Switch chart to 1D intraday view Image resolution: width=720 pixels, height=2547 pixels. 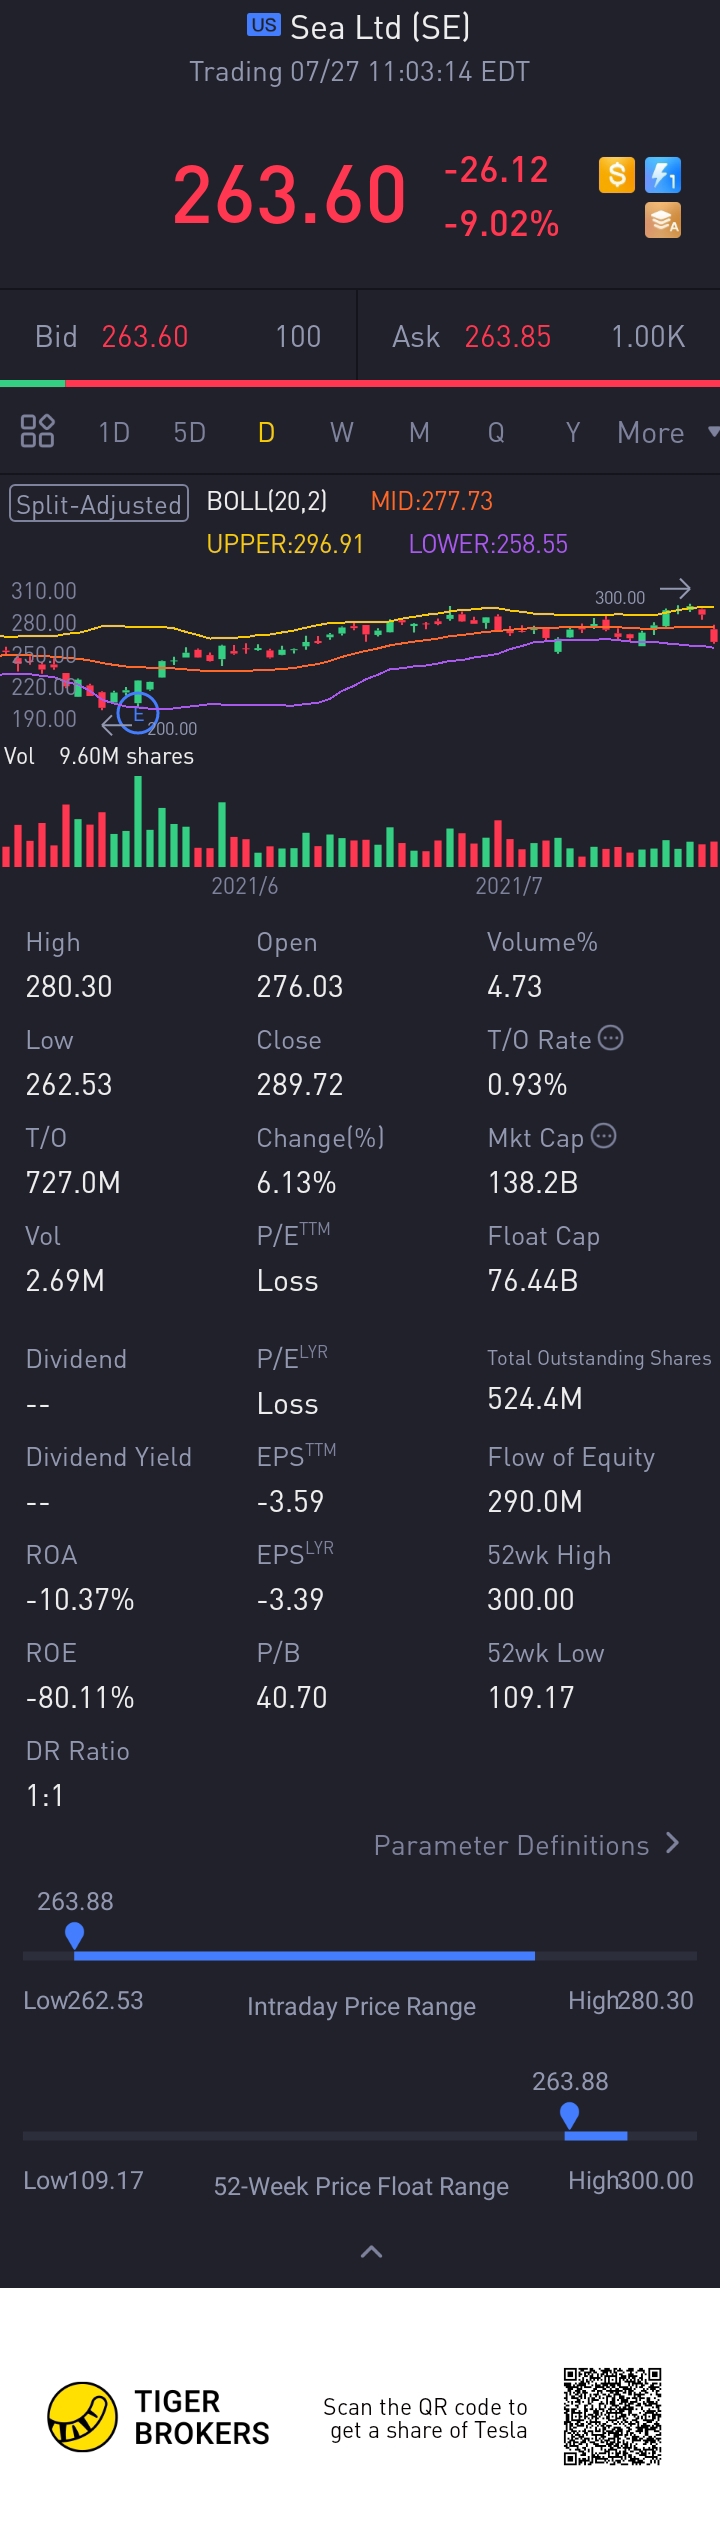(114, 433)
